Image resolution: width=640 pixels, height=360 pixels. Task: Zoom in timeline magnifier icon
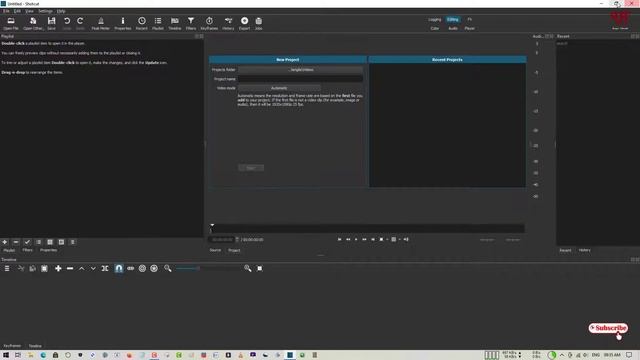coord(248,268)
